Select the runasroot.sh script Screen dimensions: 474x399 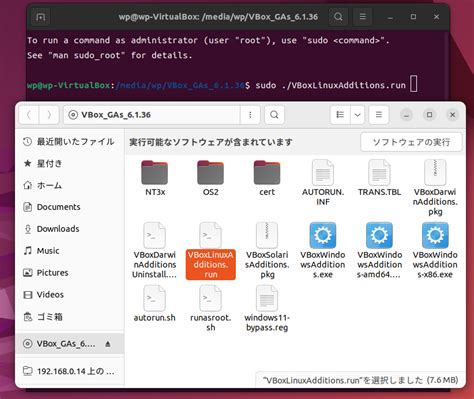(x=210, y=308)
